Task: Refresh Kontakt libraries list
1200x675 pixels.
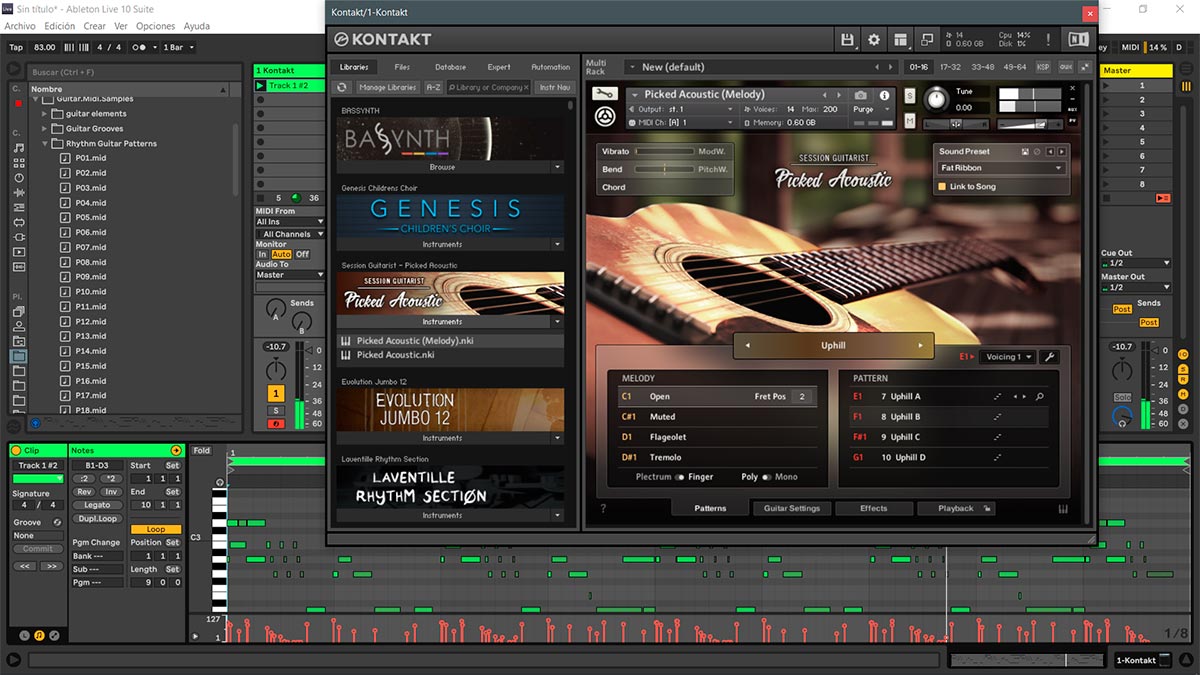Action: (343, 87)
